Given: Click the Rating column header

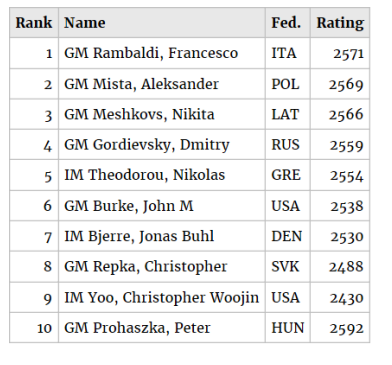Looking at the screenshot, I should tap(340, 23).
